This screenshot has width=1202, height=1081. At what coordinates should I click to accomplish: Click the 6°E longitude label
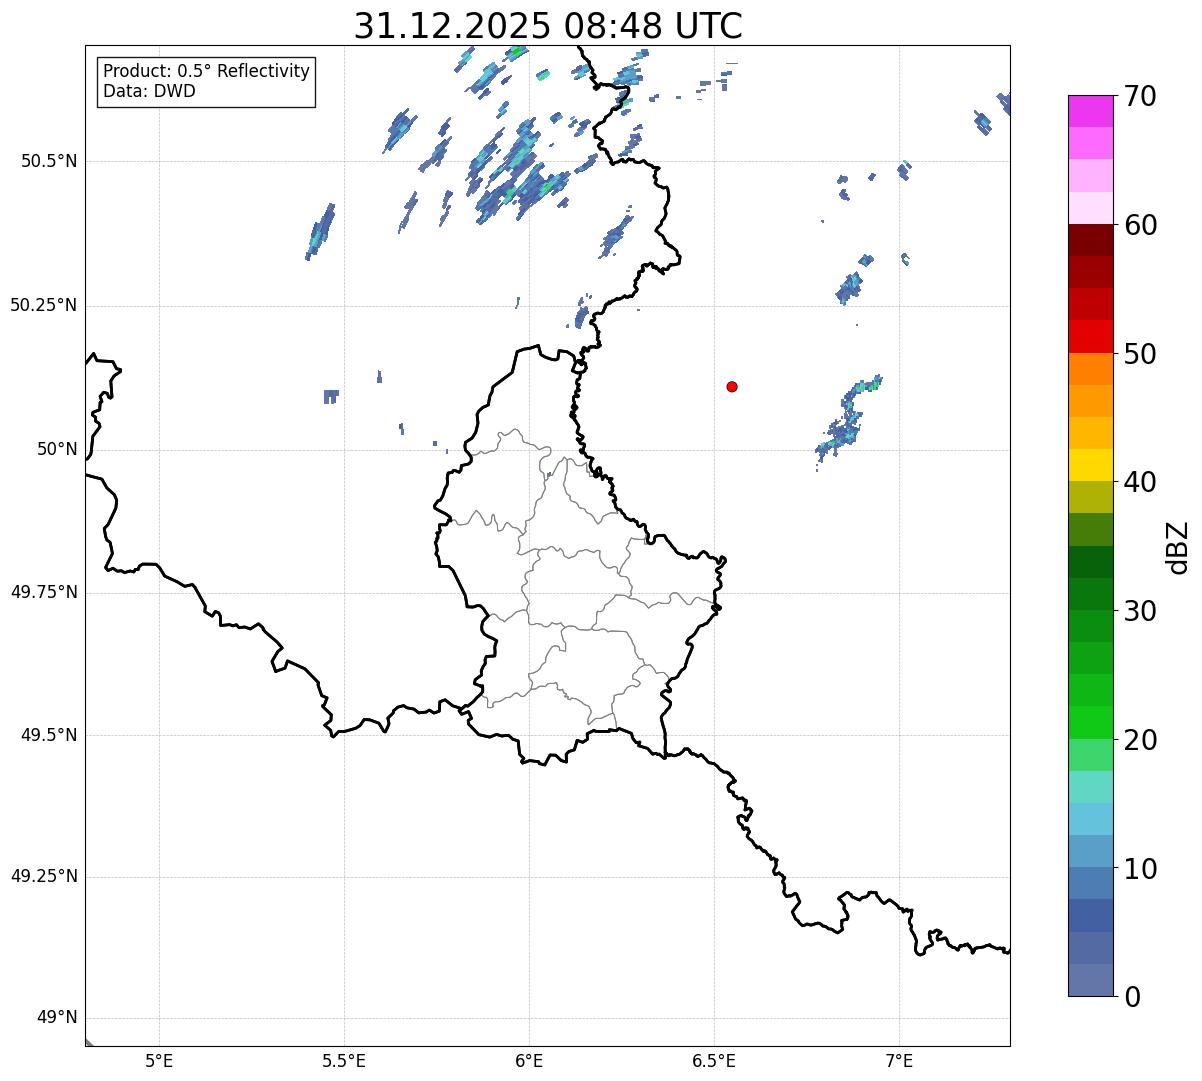(x=529, y=1060)
